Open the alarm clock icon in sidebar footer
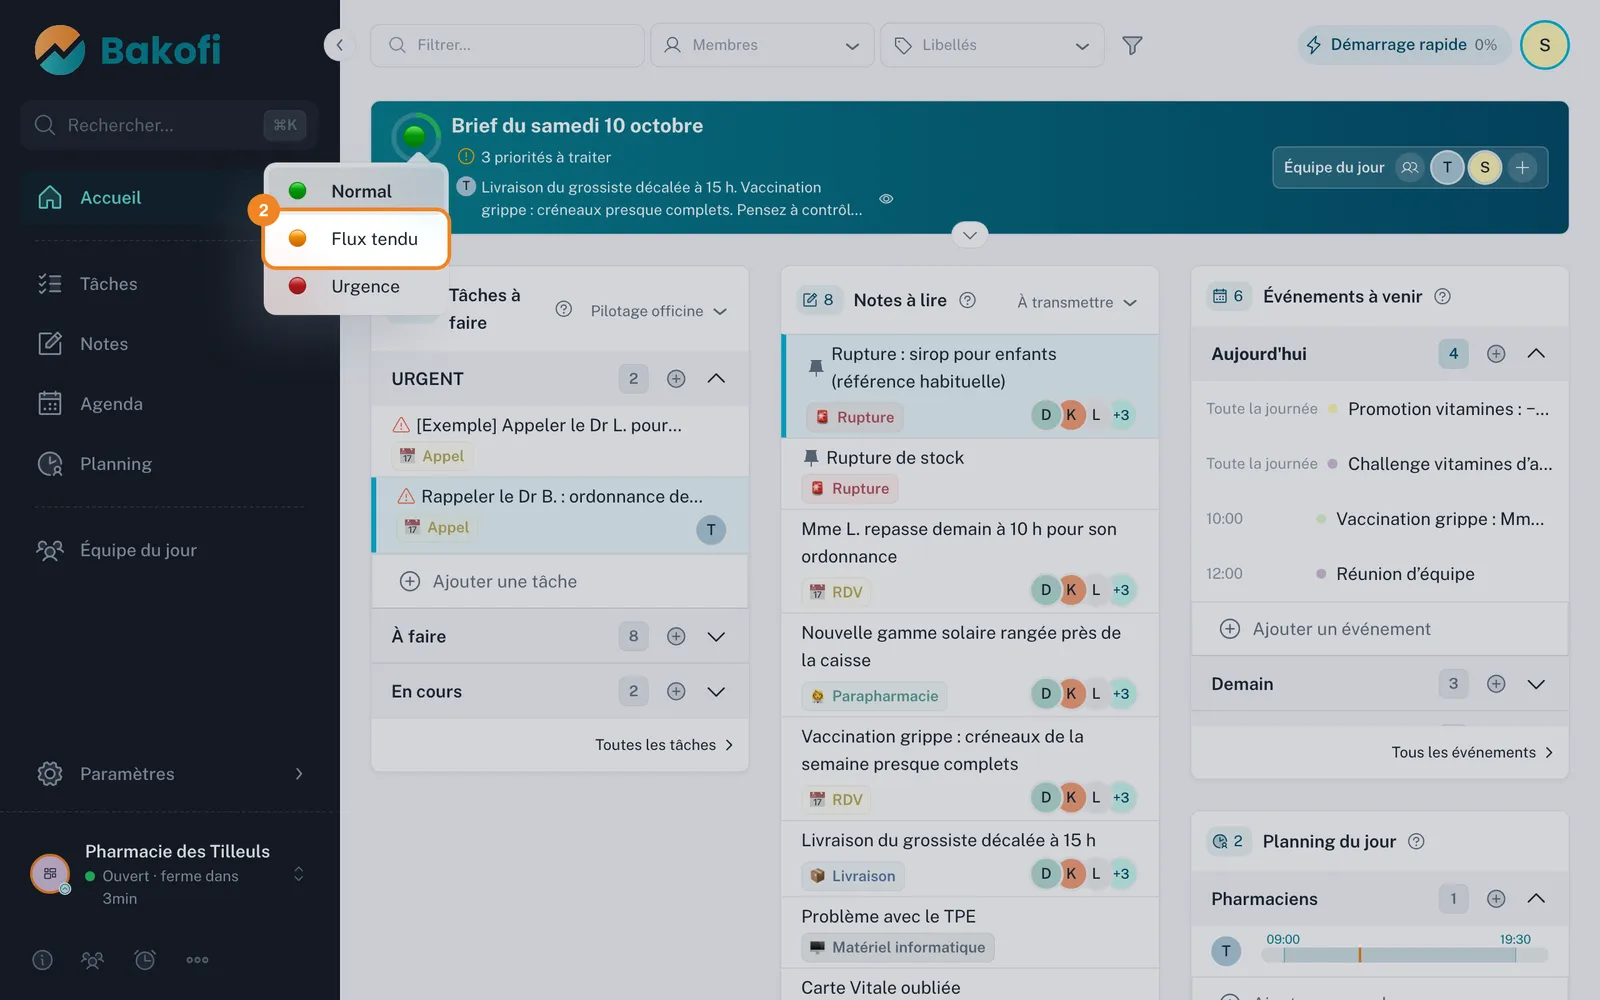Image resolution: width=1600 pixels, height=1000 pixels. [145, 960]
